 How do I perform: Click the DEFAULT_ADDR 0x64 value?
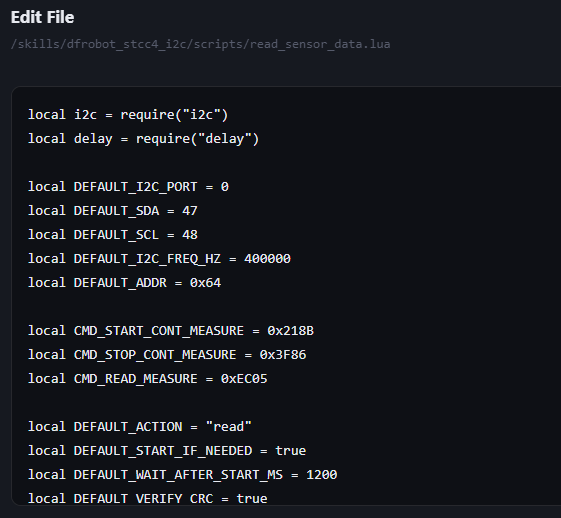[205, 283]
